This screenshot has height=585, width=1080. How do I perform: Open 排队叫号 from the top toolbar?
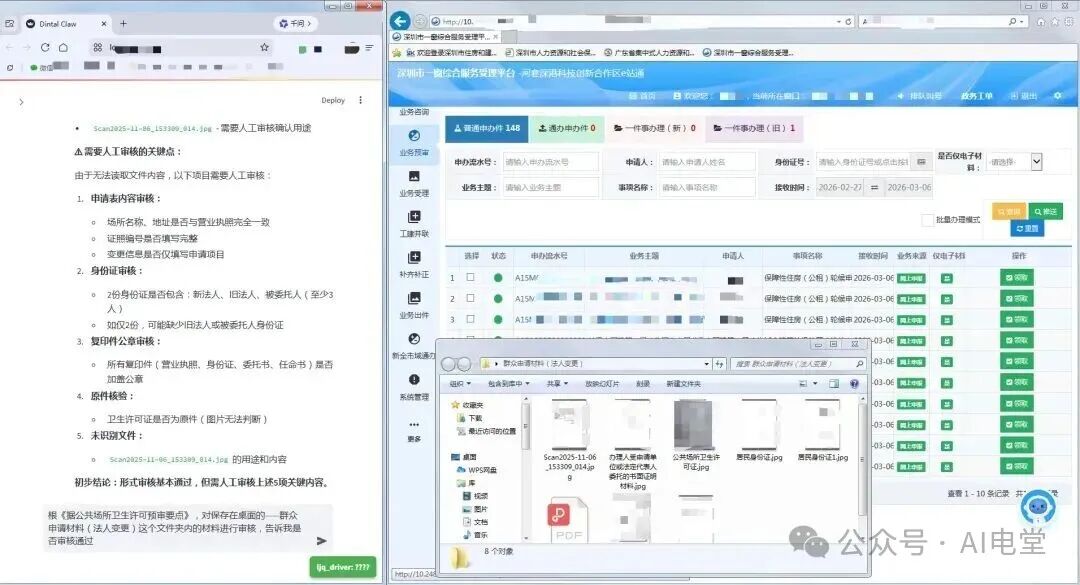(924, 95)
